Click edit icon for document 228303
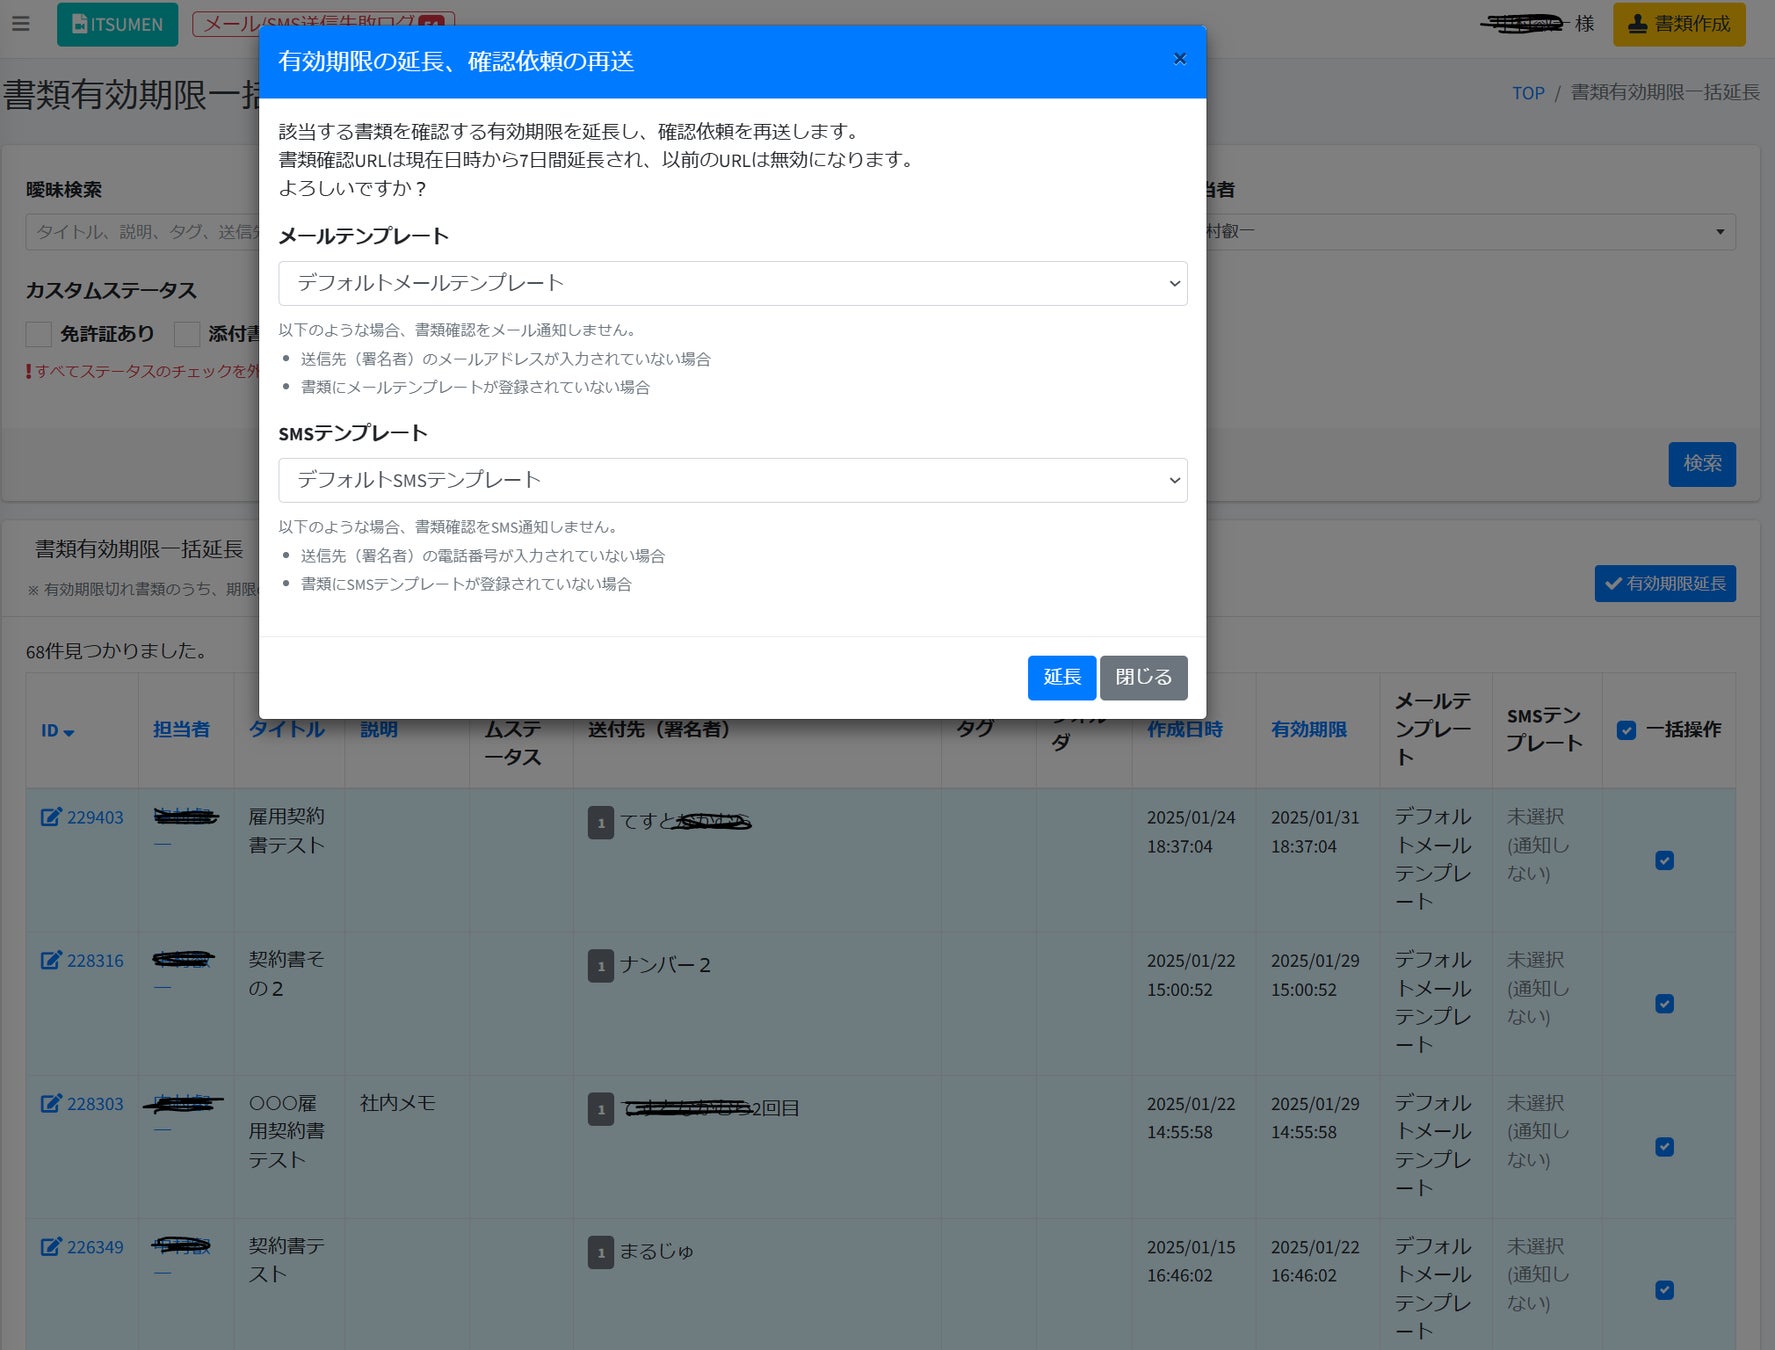The height and width of the screenshot is (1350, 1775). [51, 1104]
